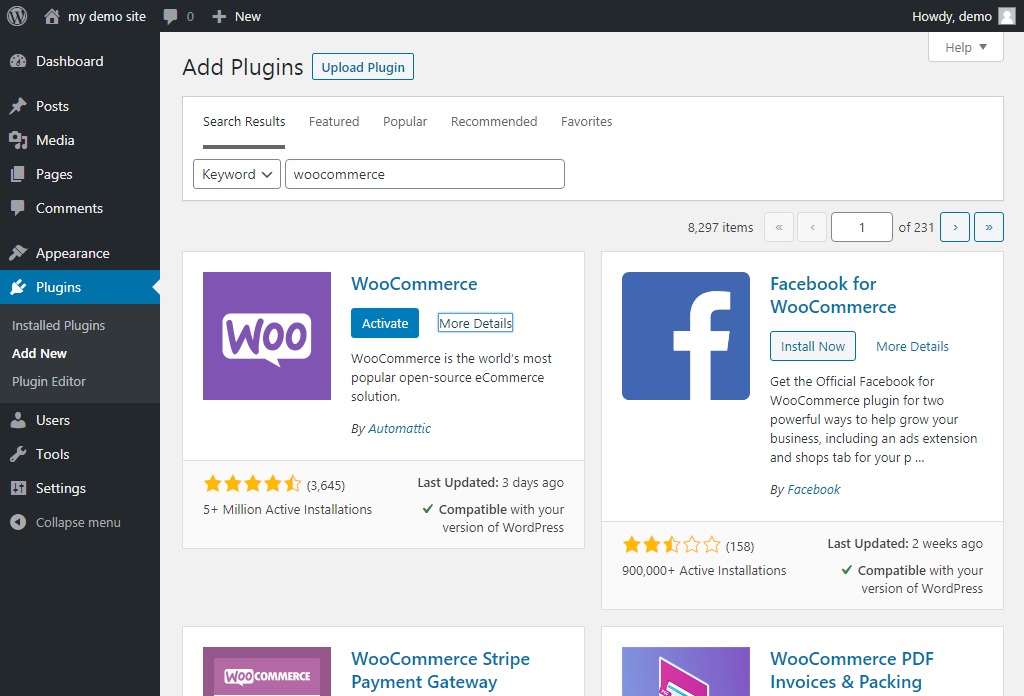Click the Settings sidebar icon
Screen dimensions: 1024x696
point(18,488)
